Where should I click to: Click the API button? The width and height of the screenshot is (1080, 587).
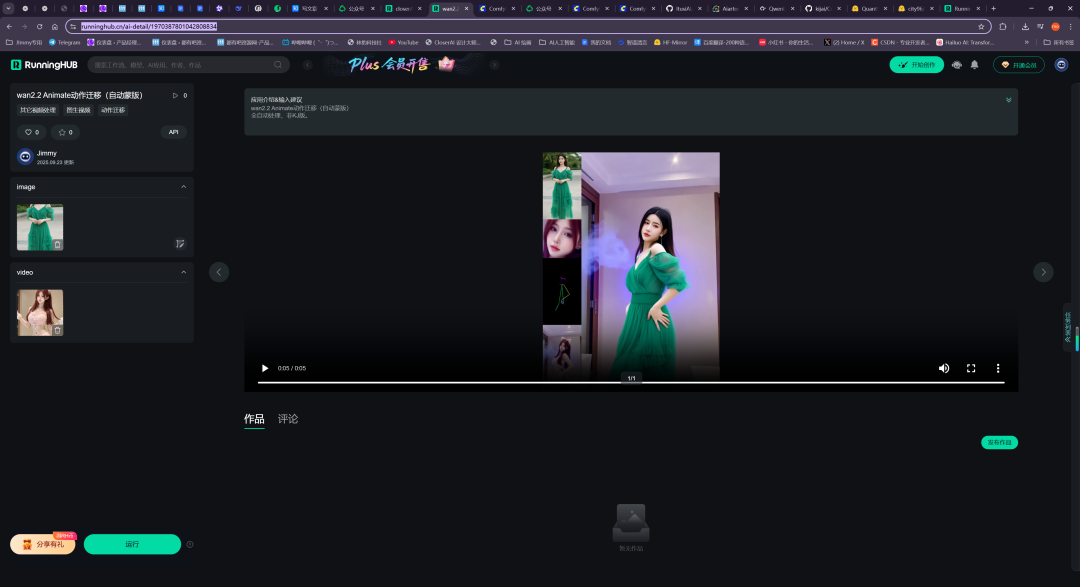pyautogui.click(x=174, y=132)
